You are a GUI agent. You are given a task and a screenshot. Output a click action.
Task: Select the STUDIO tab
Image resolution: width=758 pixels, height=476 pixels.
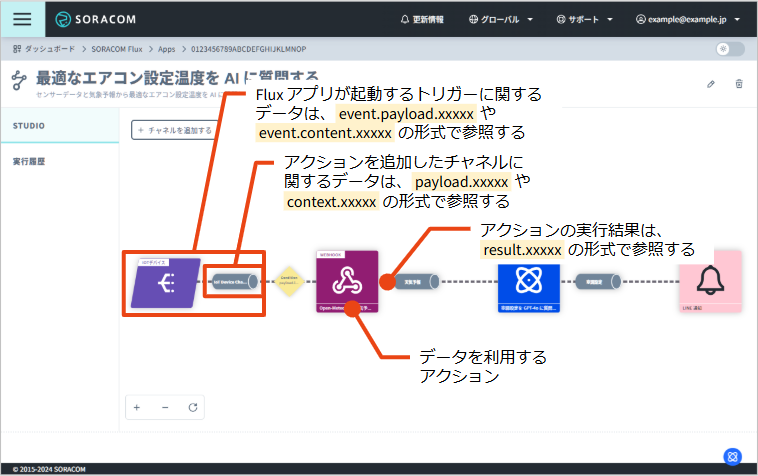pos(60,126)
